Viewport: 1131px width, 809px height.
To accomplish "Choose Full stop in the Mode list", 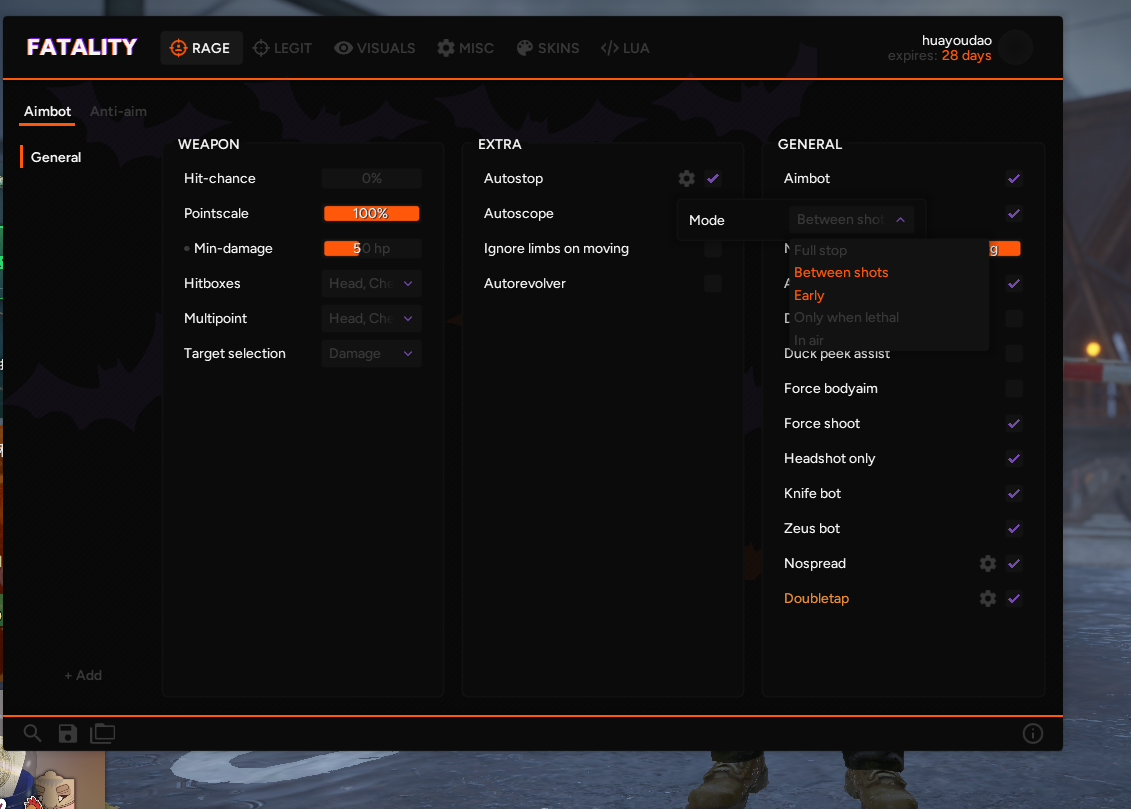I will pos(820,250).
